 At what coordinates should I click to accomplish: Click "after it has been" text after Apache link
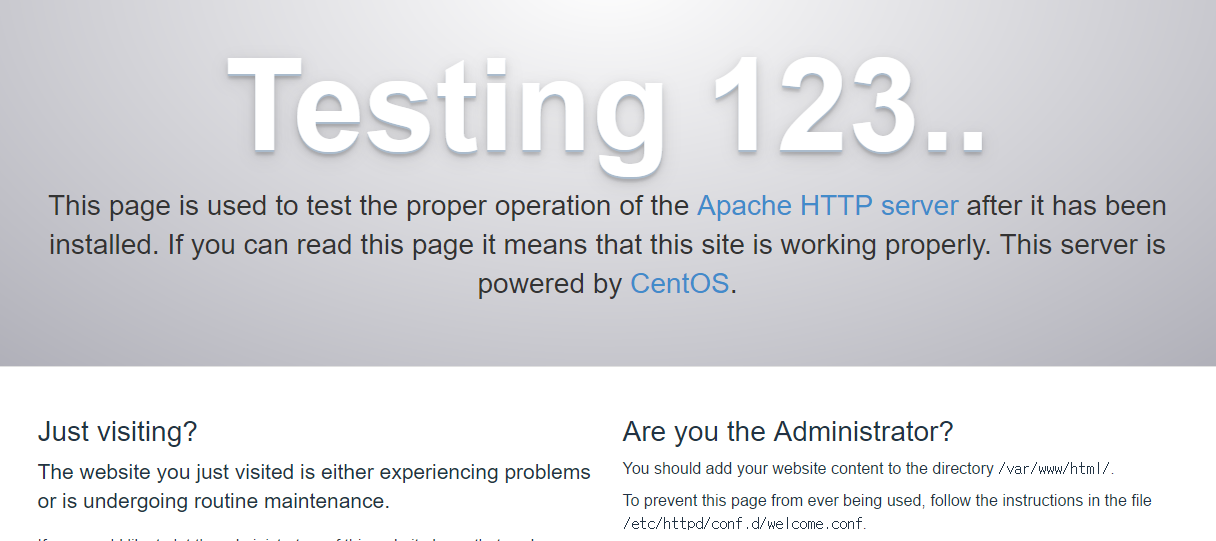[1066, 206]
